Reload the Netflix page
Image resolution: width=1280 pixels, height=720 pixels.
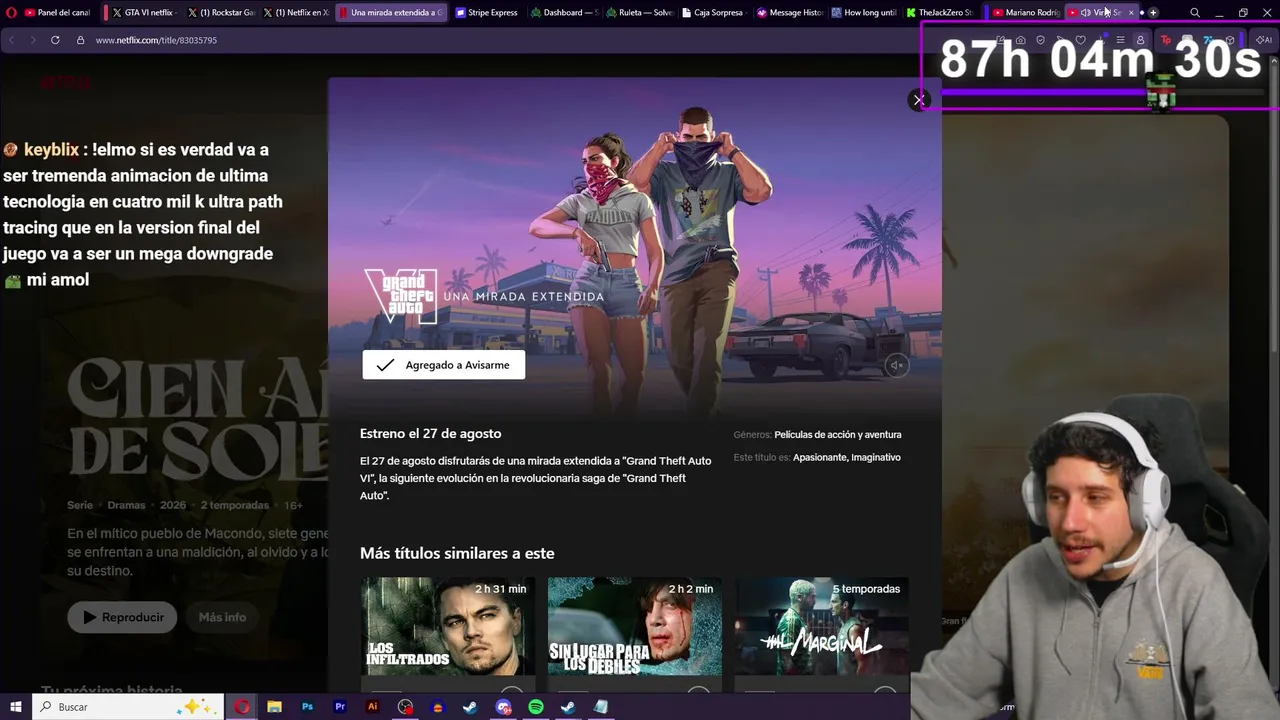55,40
